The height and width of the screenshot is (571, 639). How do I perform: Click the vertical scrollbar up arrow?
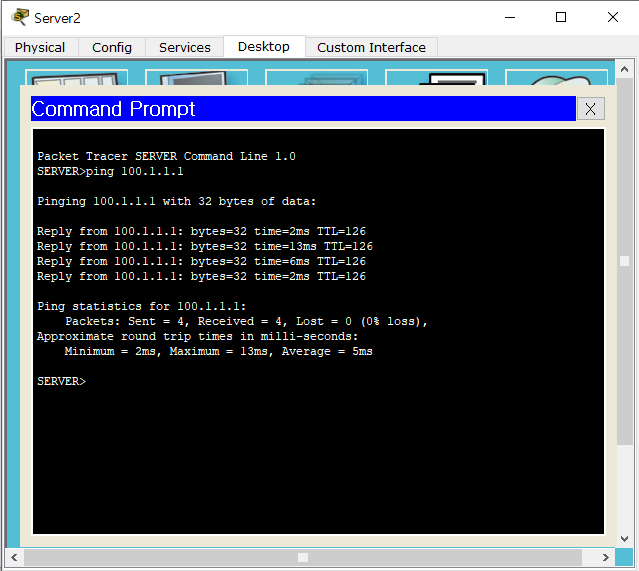pos(624,70)
